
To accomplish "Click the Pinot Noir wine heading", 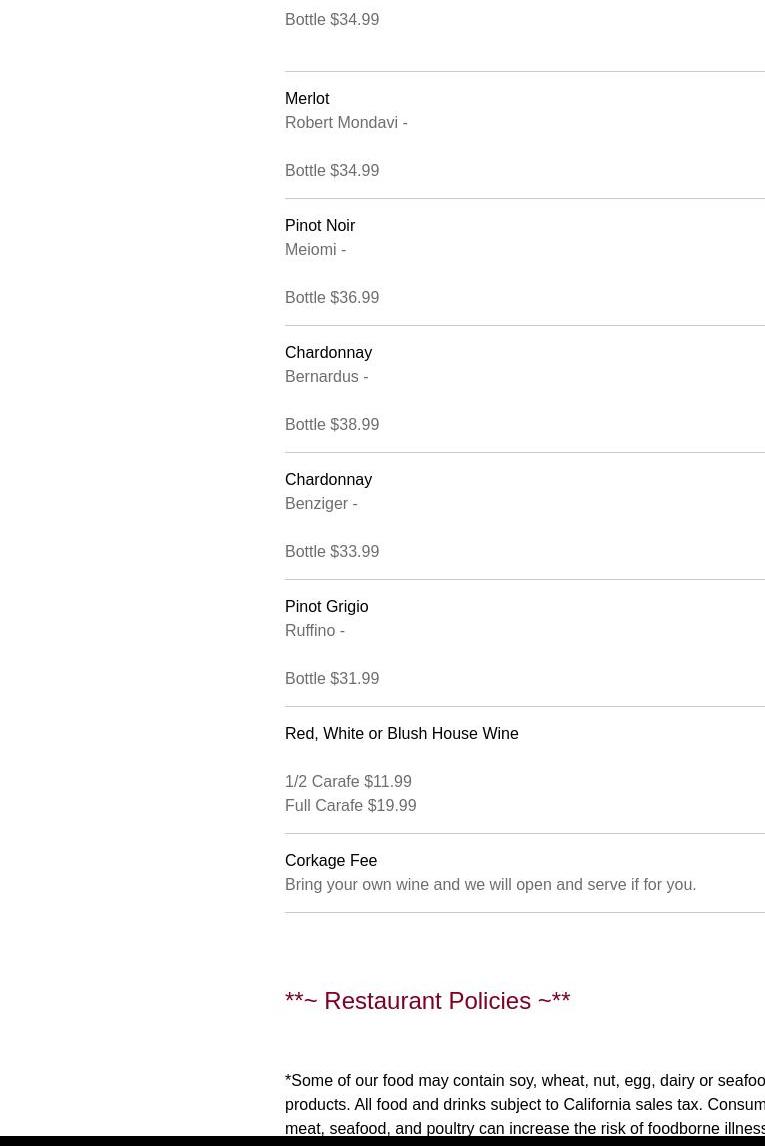I will click(320, 226).
